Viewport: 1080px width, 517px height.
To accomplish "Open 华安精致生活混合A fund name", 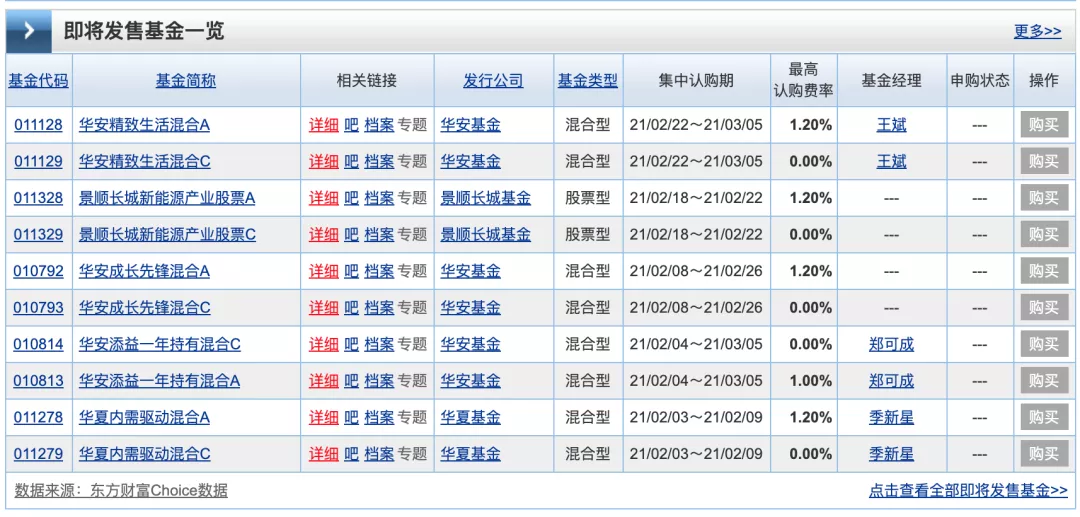I will 145,125.
